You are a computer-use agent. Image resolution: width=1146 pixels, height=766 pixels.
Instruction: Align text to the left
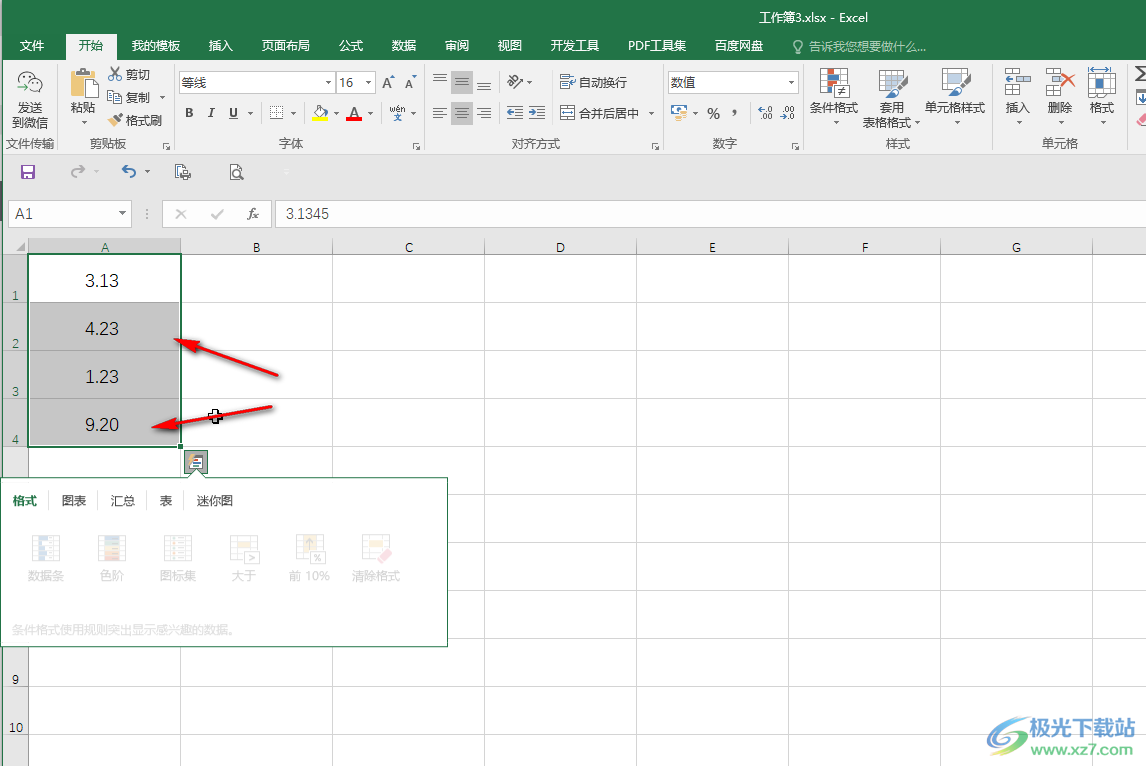440,113
